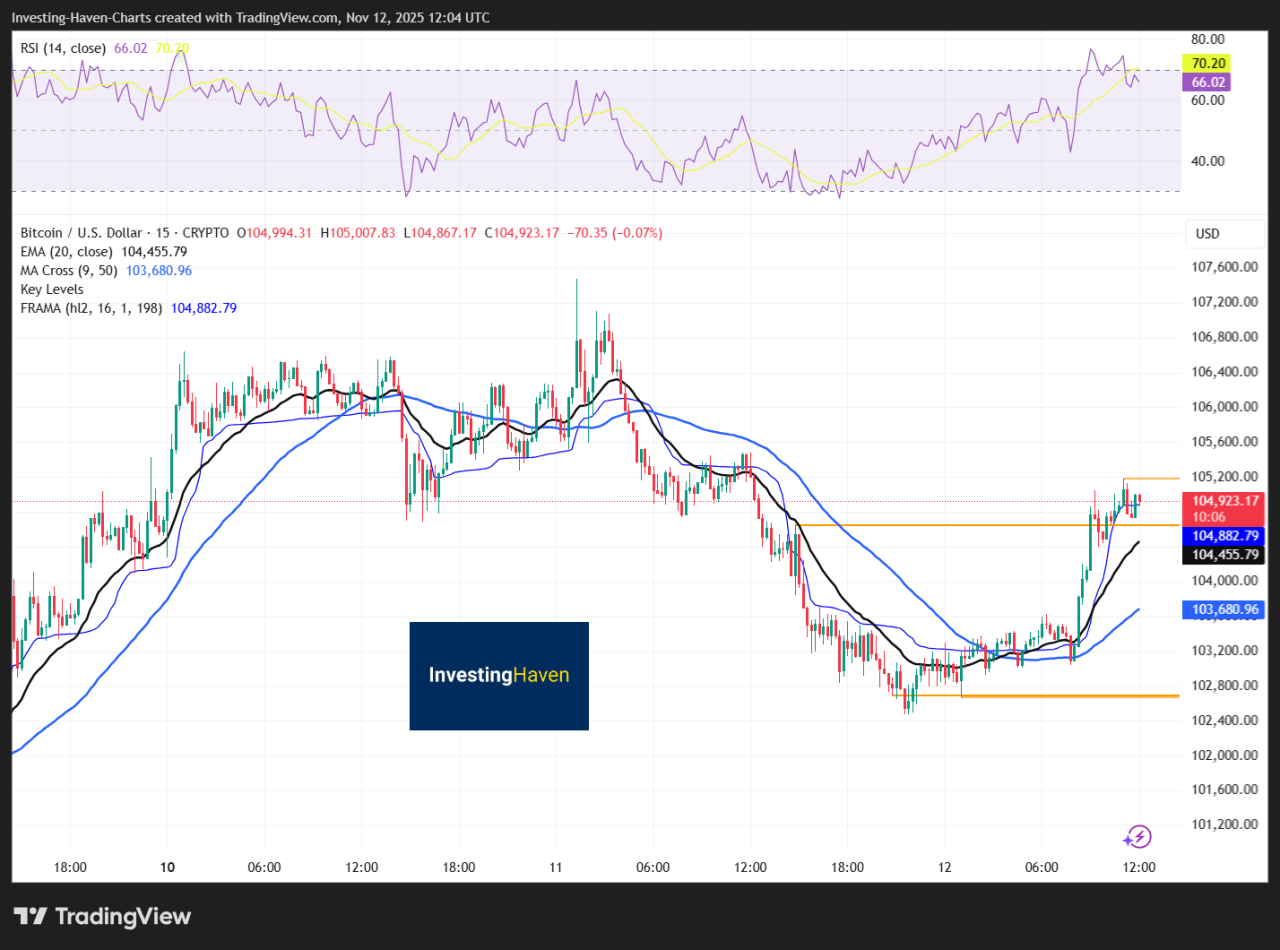Image resolution: width=1280 pixels, height=950 pixels.
Task: Click the purple RSI 66.02 value tag
Action: 1205,82
